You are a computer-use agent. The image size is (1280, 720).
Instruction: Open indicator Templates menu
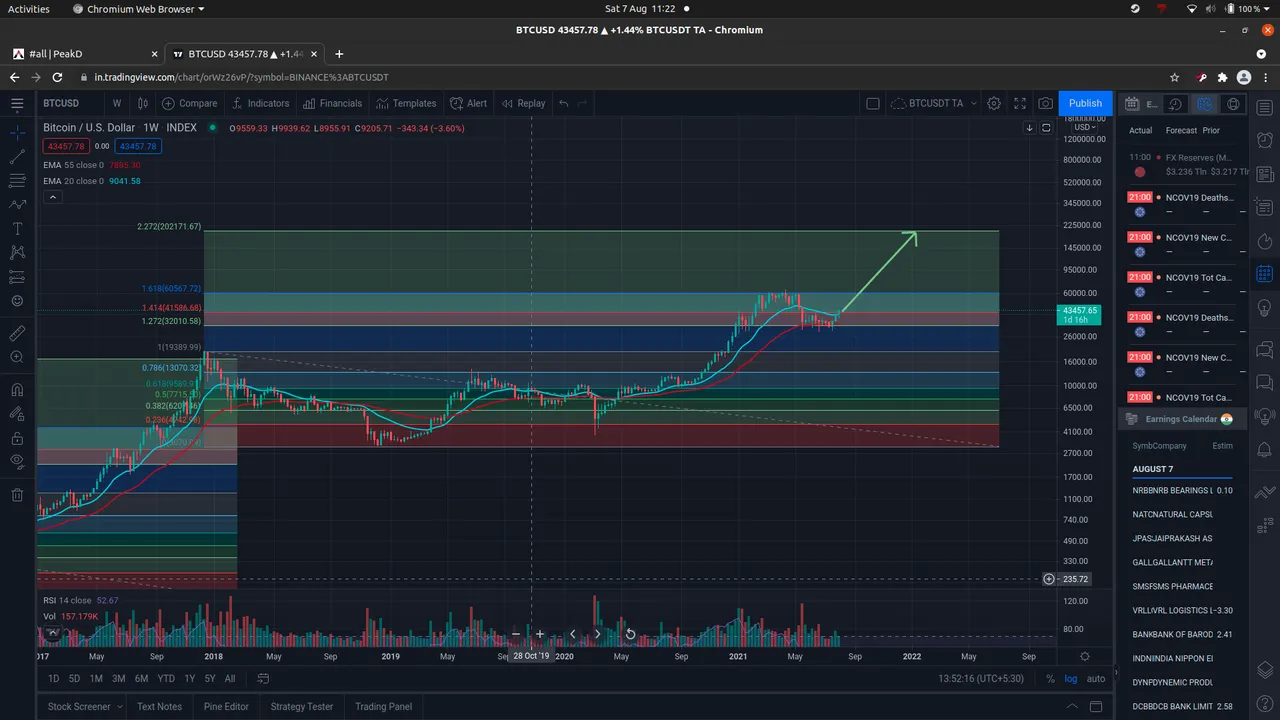point(406,103)
